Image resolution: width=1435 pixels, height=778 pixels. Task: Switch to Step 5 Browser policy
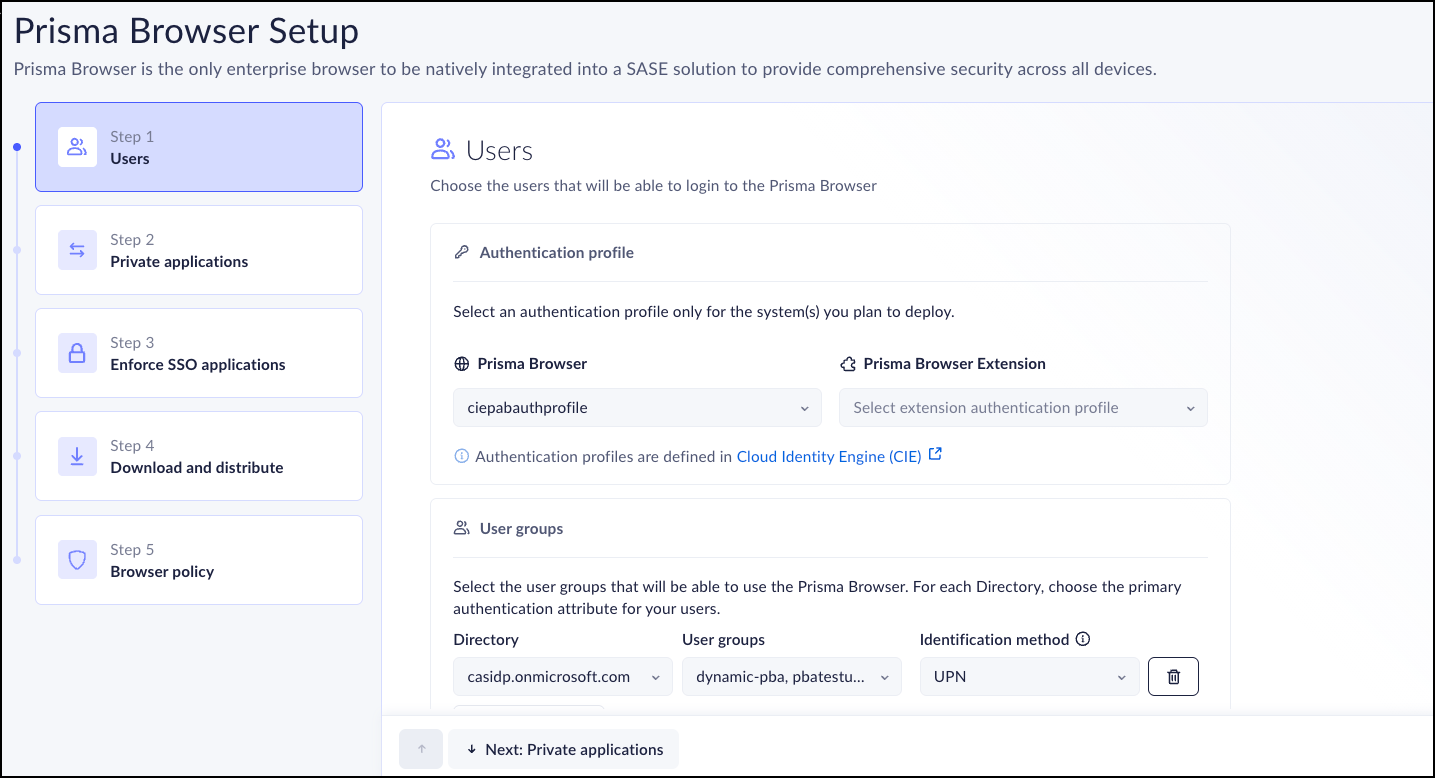click(199, 560)
